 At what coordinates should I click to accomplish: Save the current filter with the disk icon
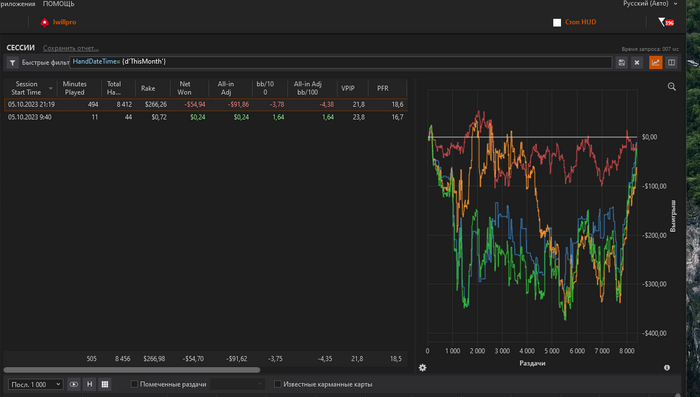click(621, 63)
